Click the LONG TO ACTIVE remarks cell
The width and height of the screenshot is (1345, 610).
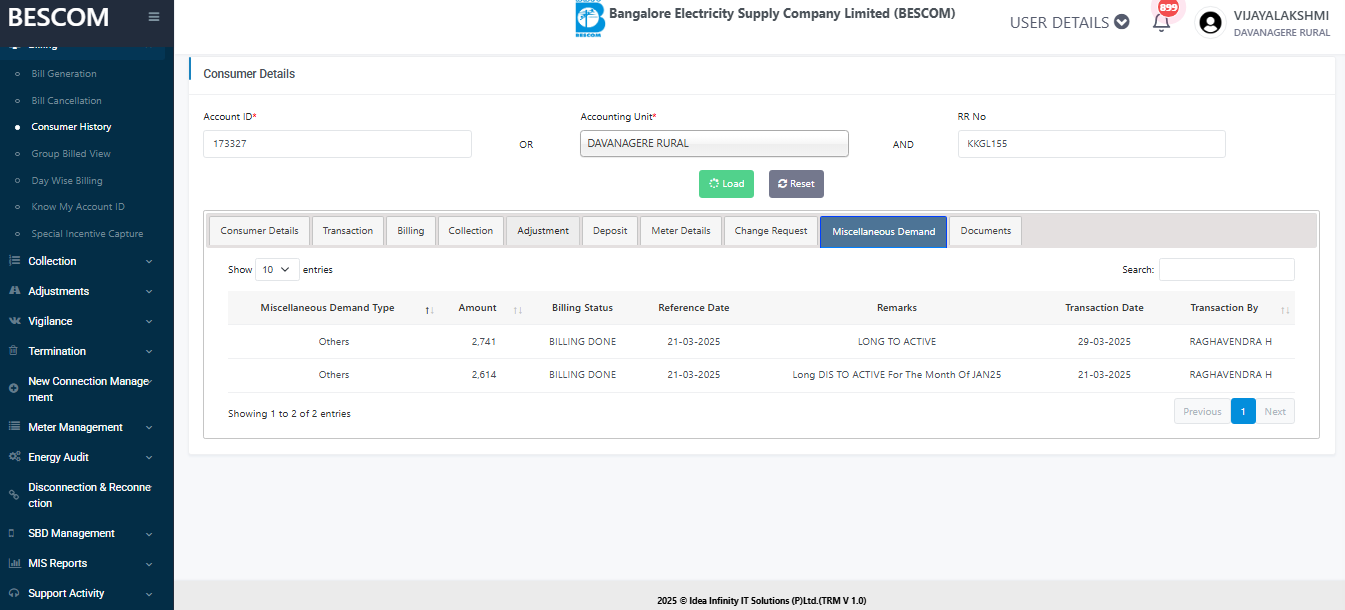pyautogui.click(x=897, y=342)
